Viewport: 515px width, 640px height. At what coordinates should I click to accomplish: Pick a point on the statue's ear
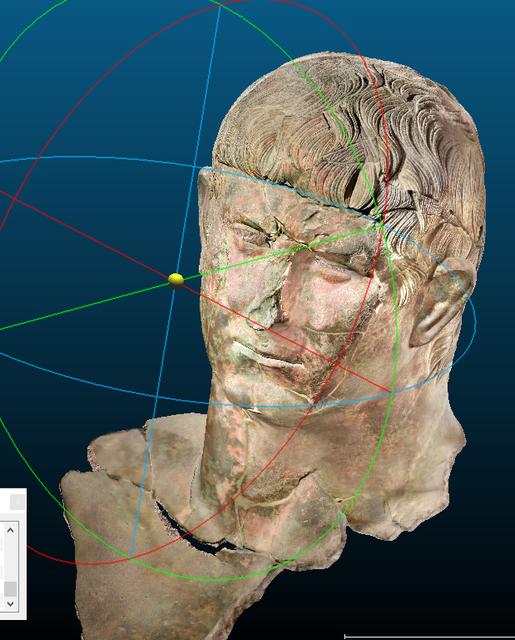(441, 300)
